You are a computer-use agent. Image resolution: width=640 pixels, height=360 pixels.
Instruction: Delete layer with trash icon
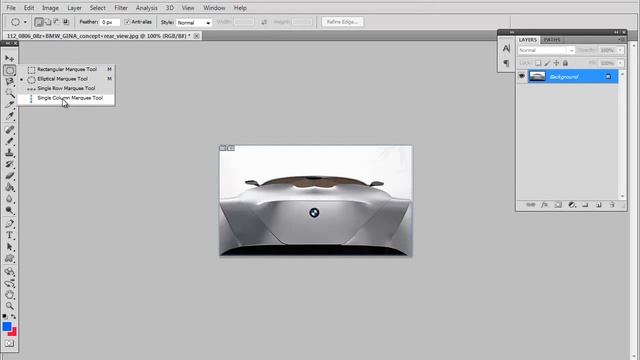pos(612,205)
